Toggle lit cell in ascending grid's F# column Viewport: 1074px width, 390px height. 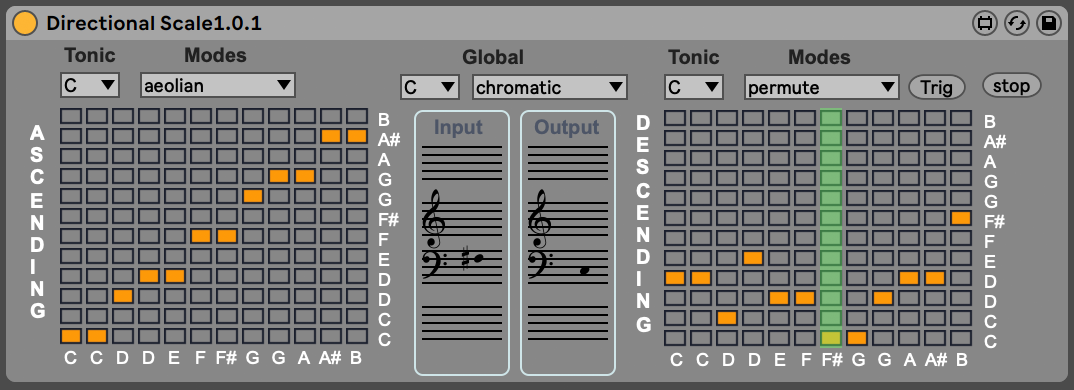[227, 236]
